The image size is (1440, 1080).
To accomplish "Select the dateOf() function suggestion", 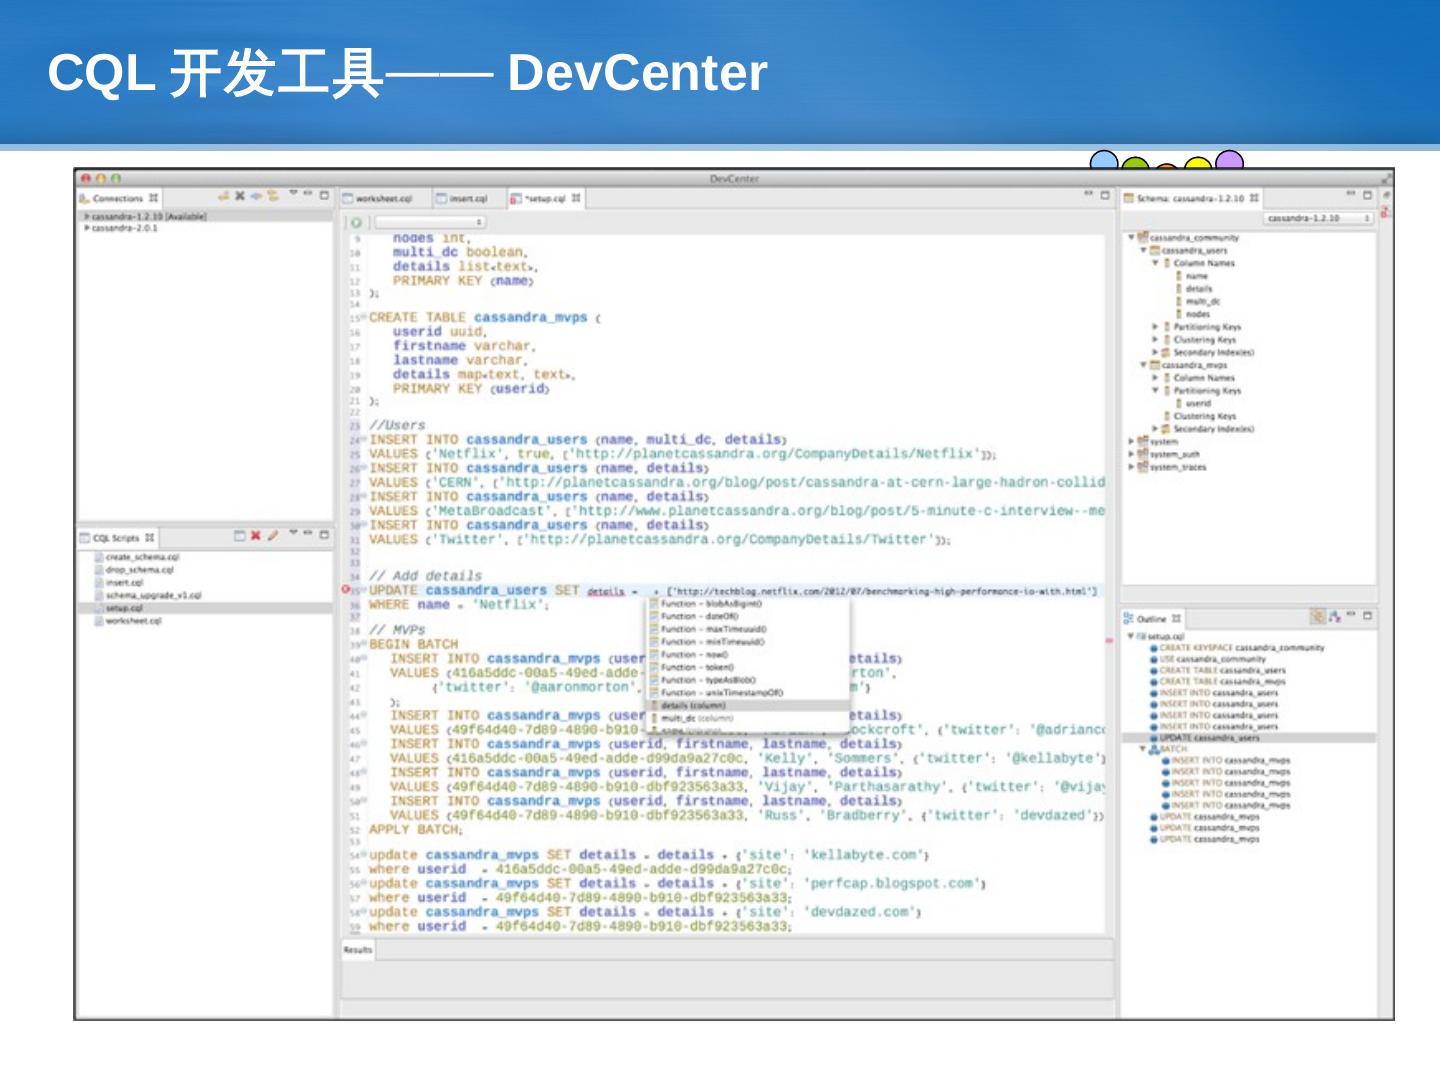I will coord(699,617).
